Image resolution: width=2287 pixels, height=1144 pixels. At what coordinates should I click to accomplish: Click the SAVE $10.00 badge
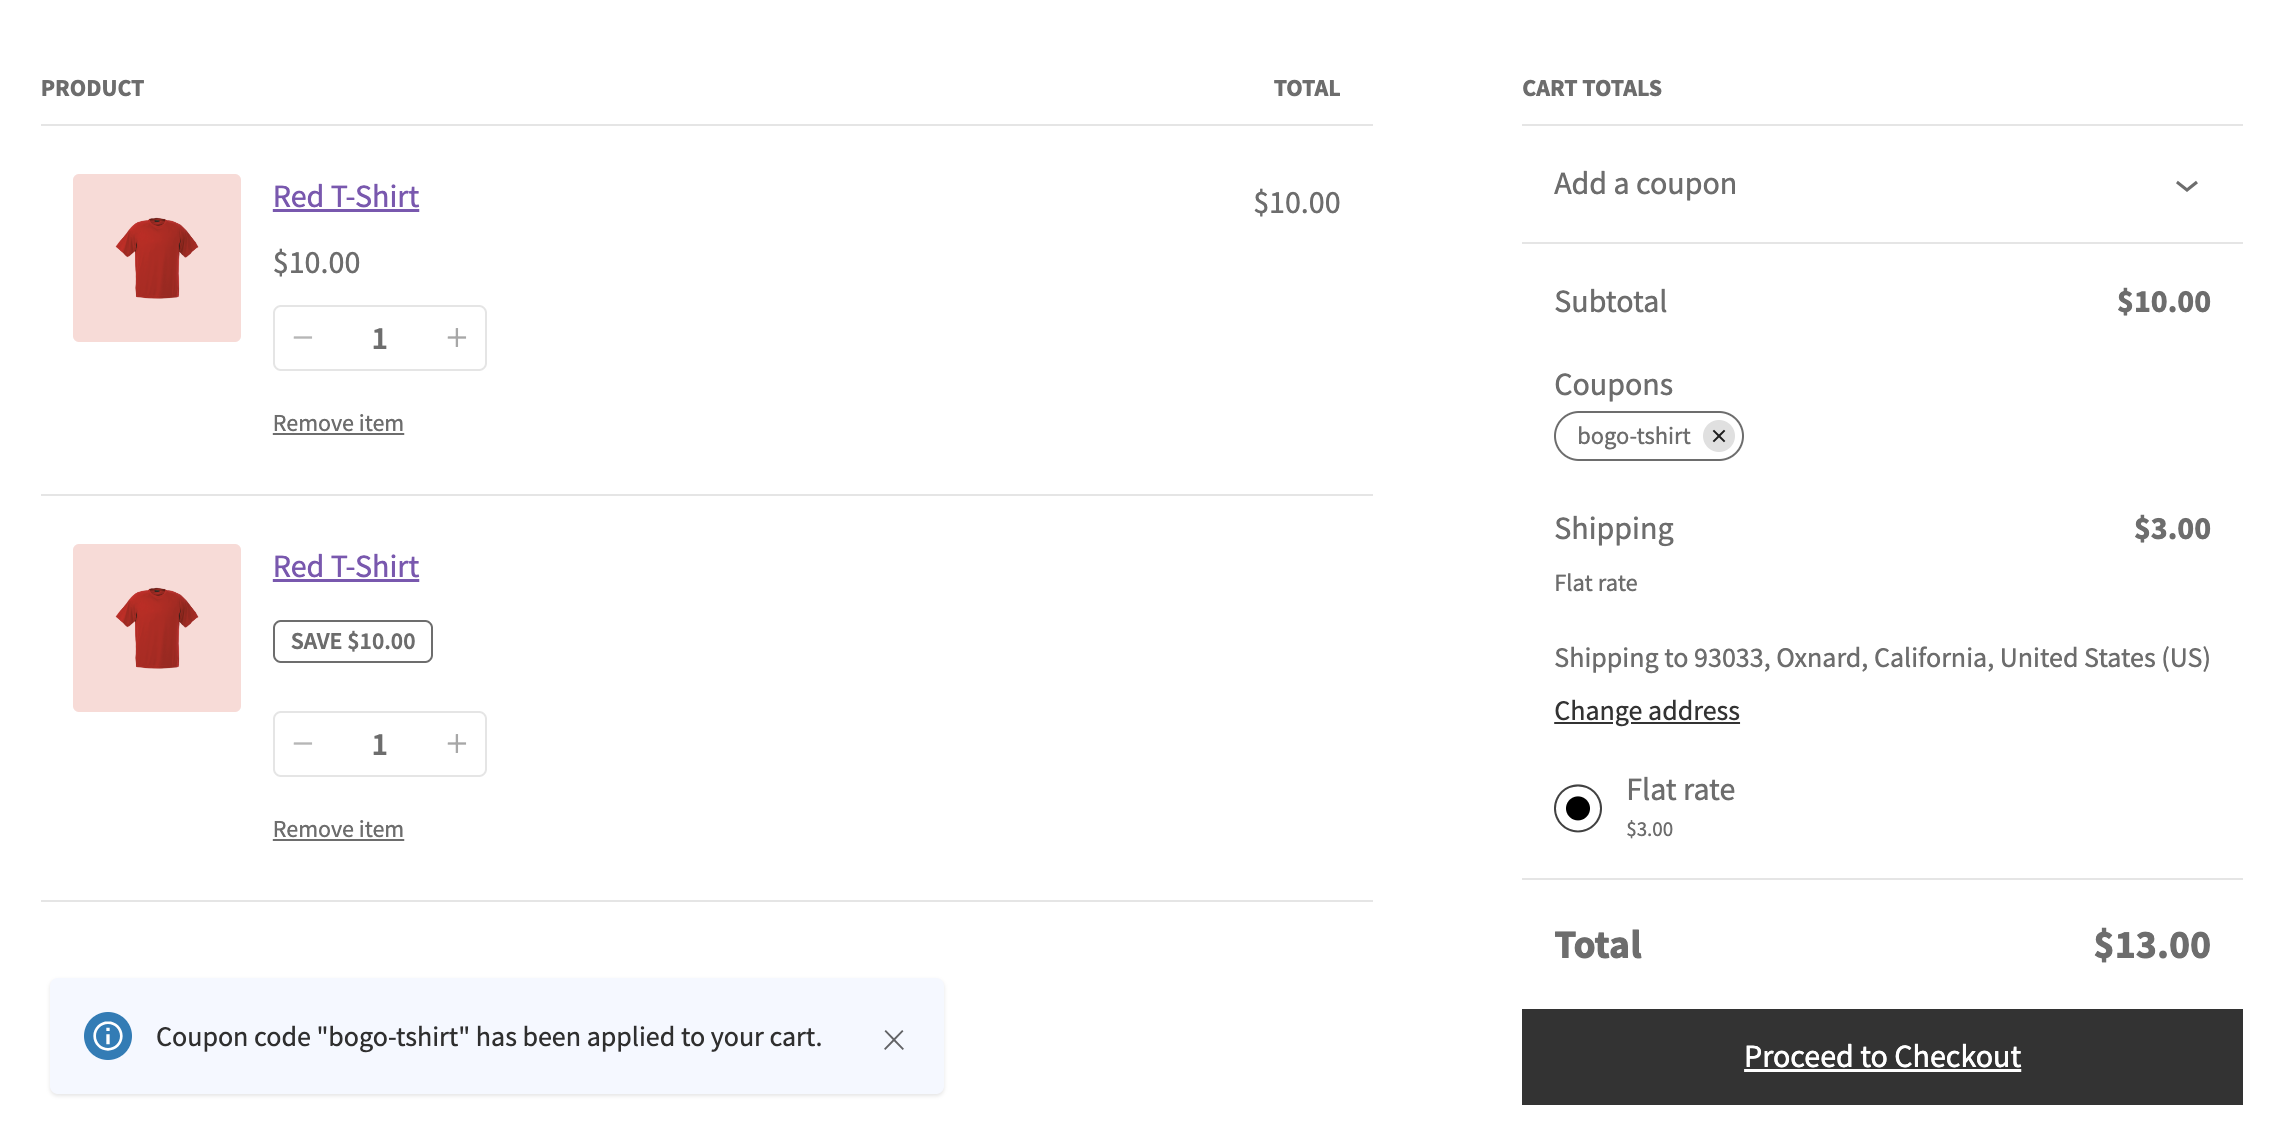point(352,641)
